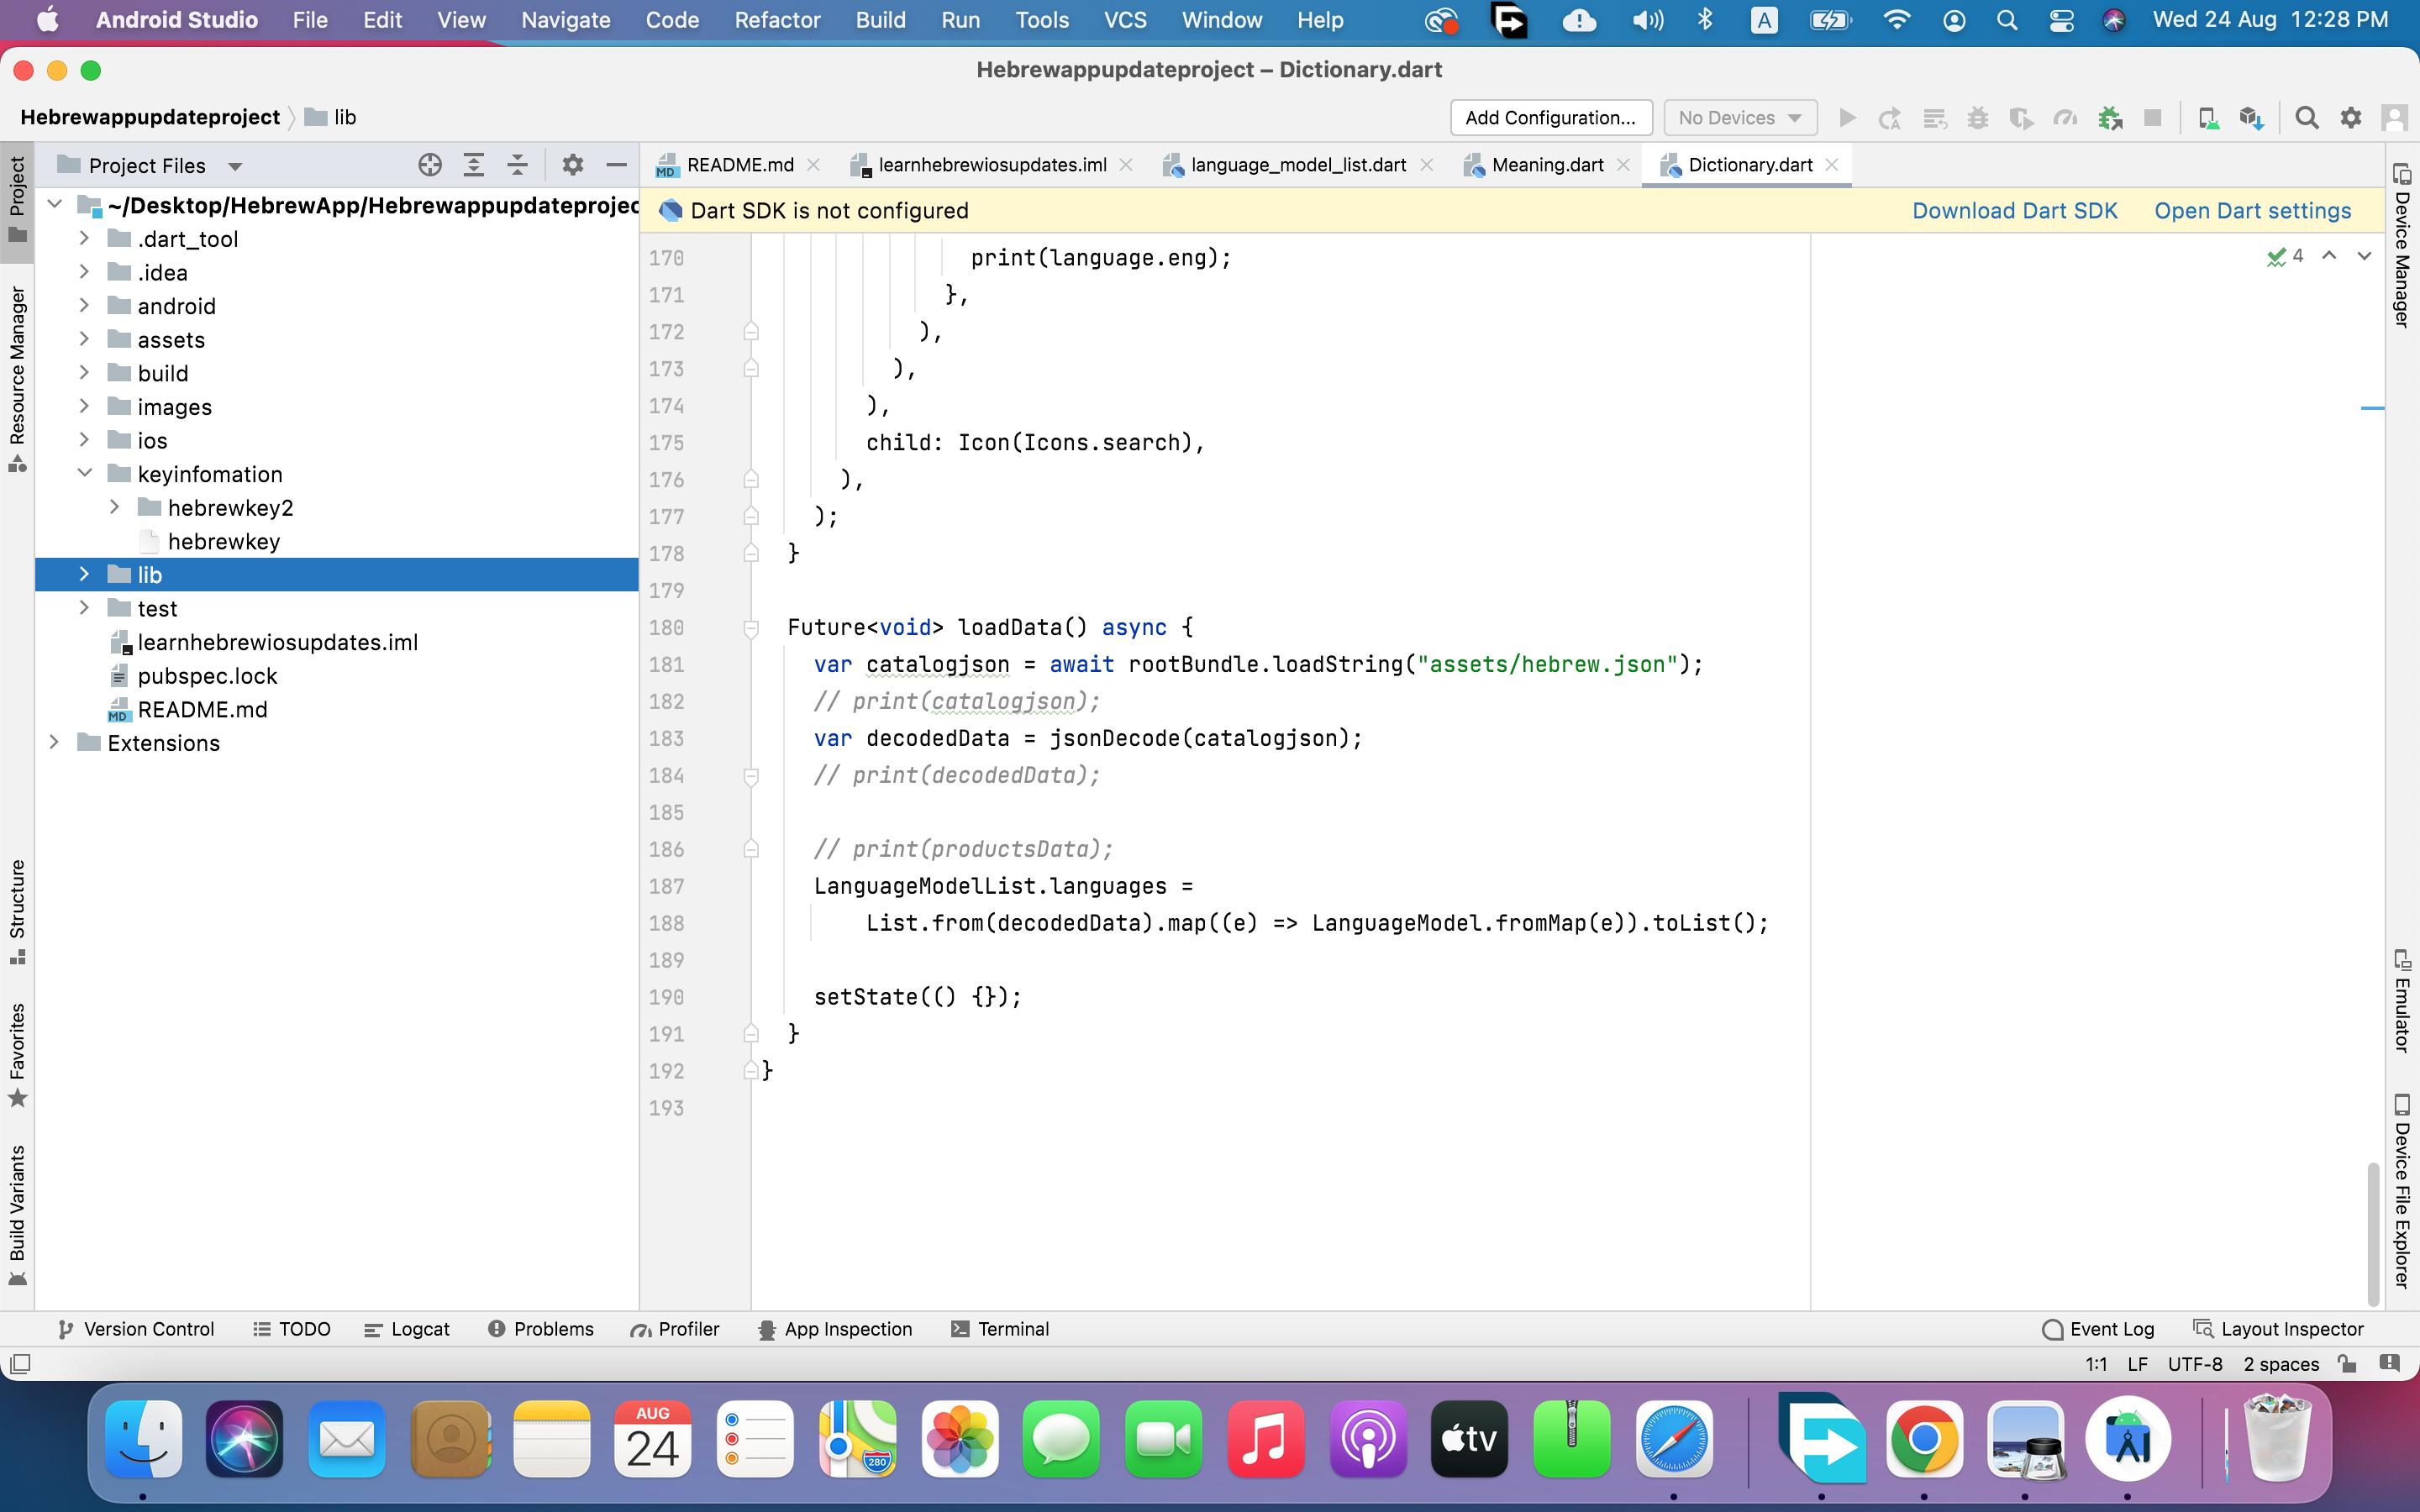Expand the lib folder
This screenshot has width=2420, height=1512.
tap(84, 574)
